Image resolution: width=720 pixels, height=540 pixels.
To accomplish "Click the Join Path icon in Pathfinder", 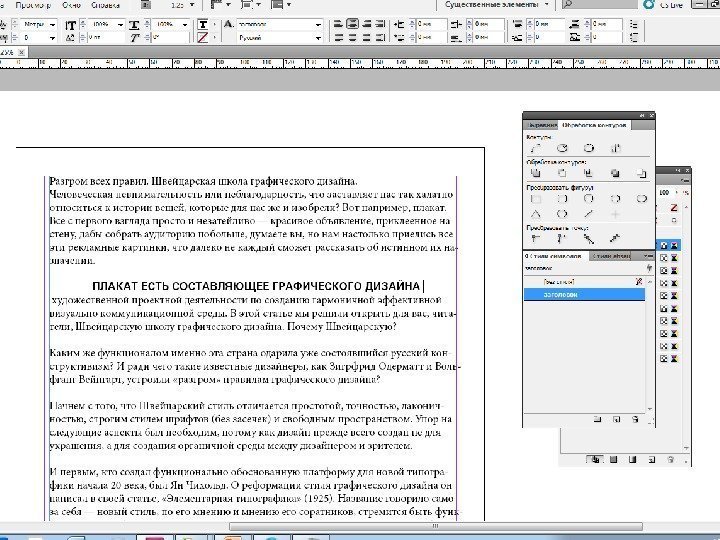I will pyautogui.click(x=537, y=147).
